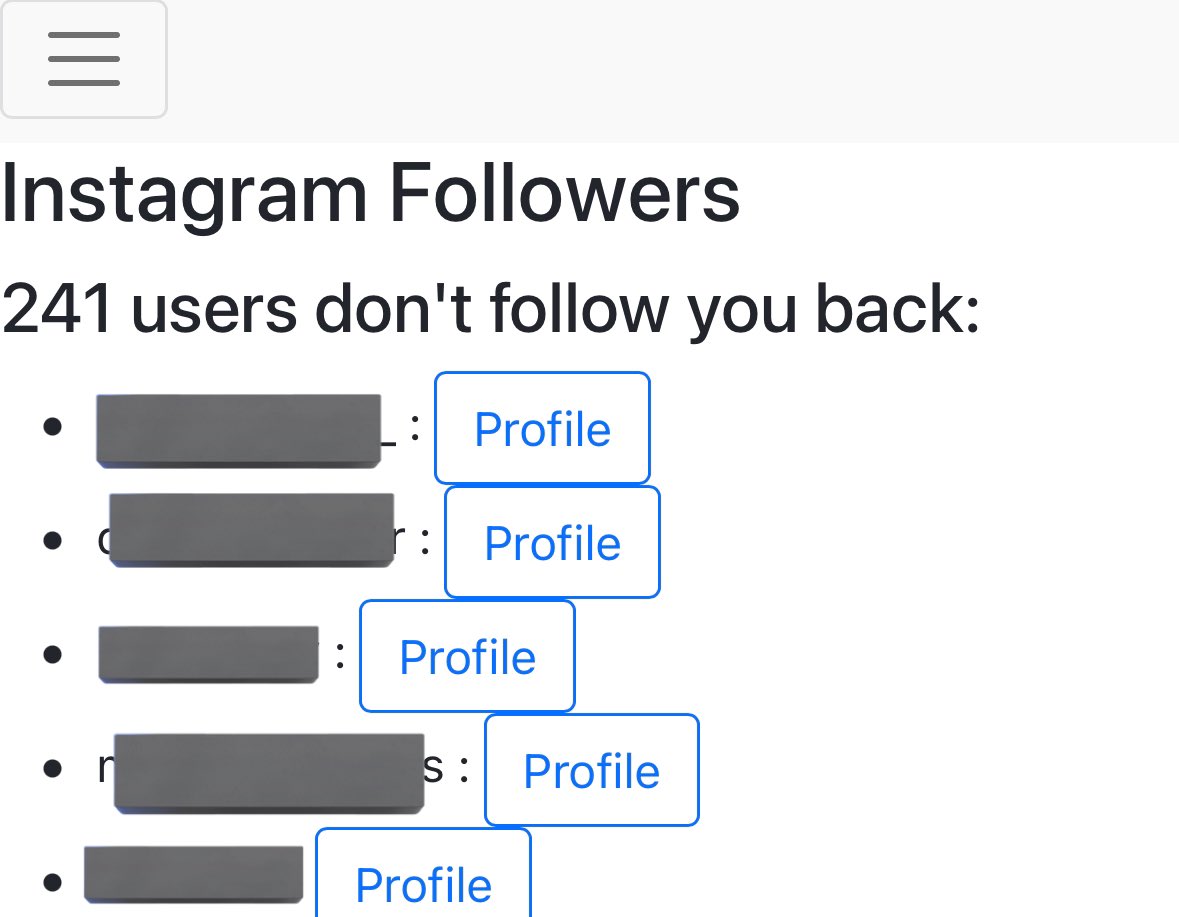Viewport: 1179px width, 917px height.
Task: Open Profile for the second listed user
Action: click(x=552, y=543)
